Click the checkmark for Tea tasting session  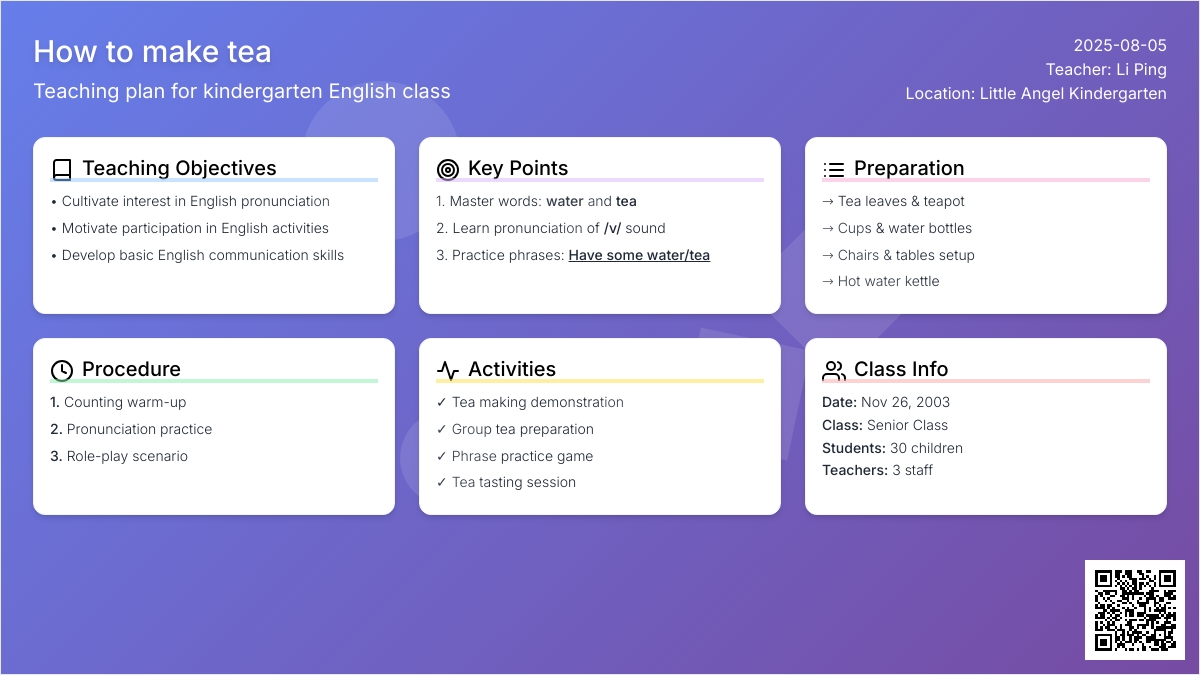(442, 482)
